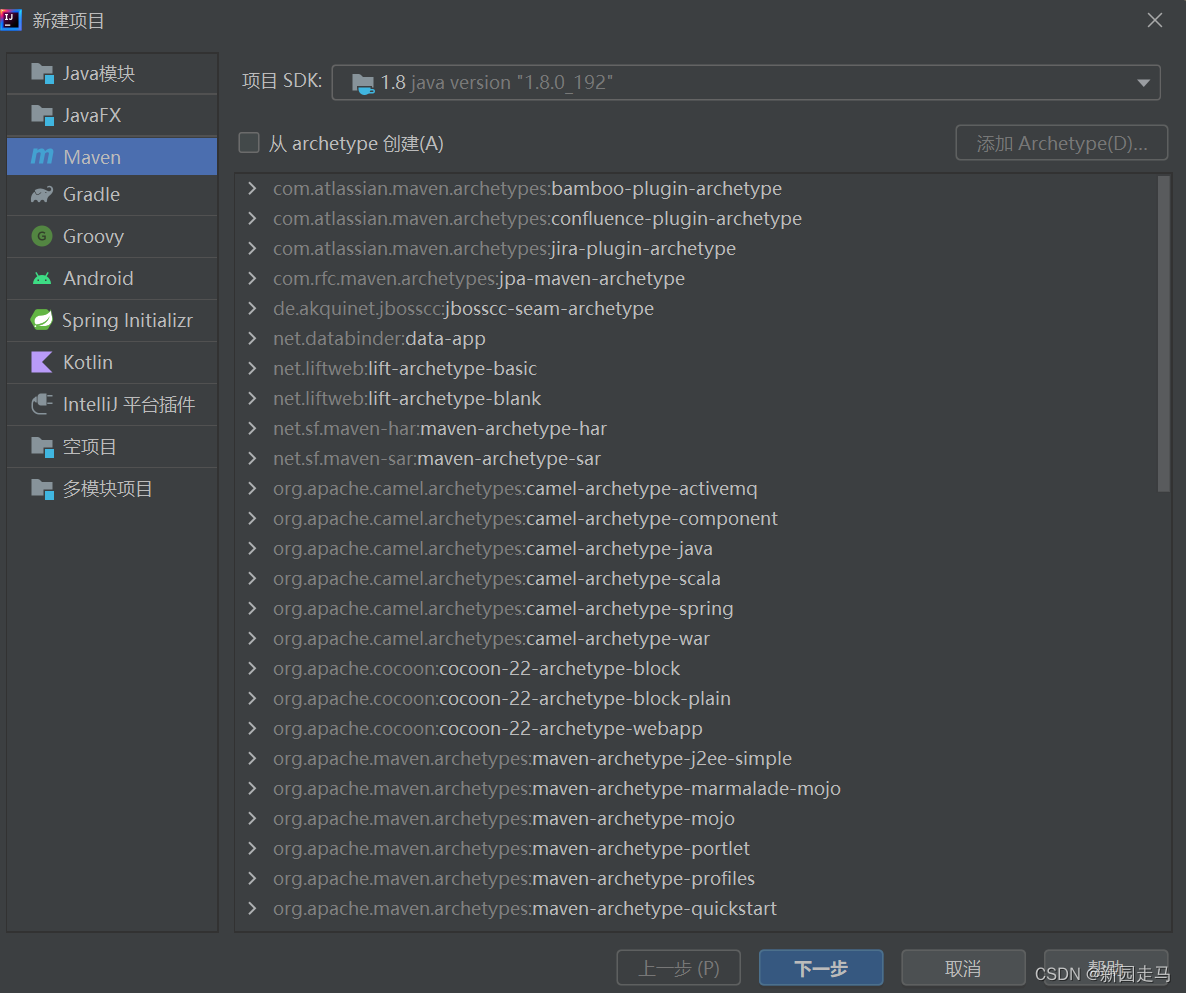The image size is (1186, 993).
Task: Click the IntelliJ 平台插件 plug icon
Action: (x=42, y=404)
